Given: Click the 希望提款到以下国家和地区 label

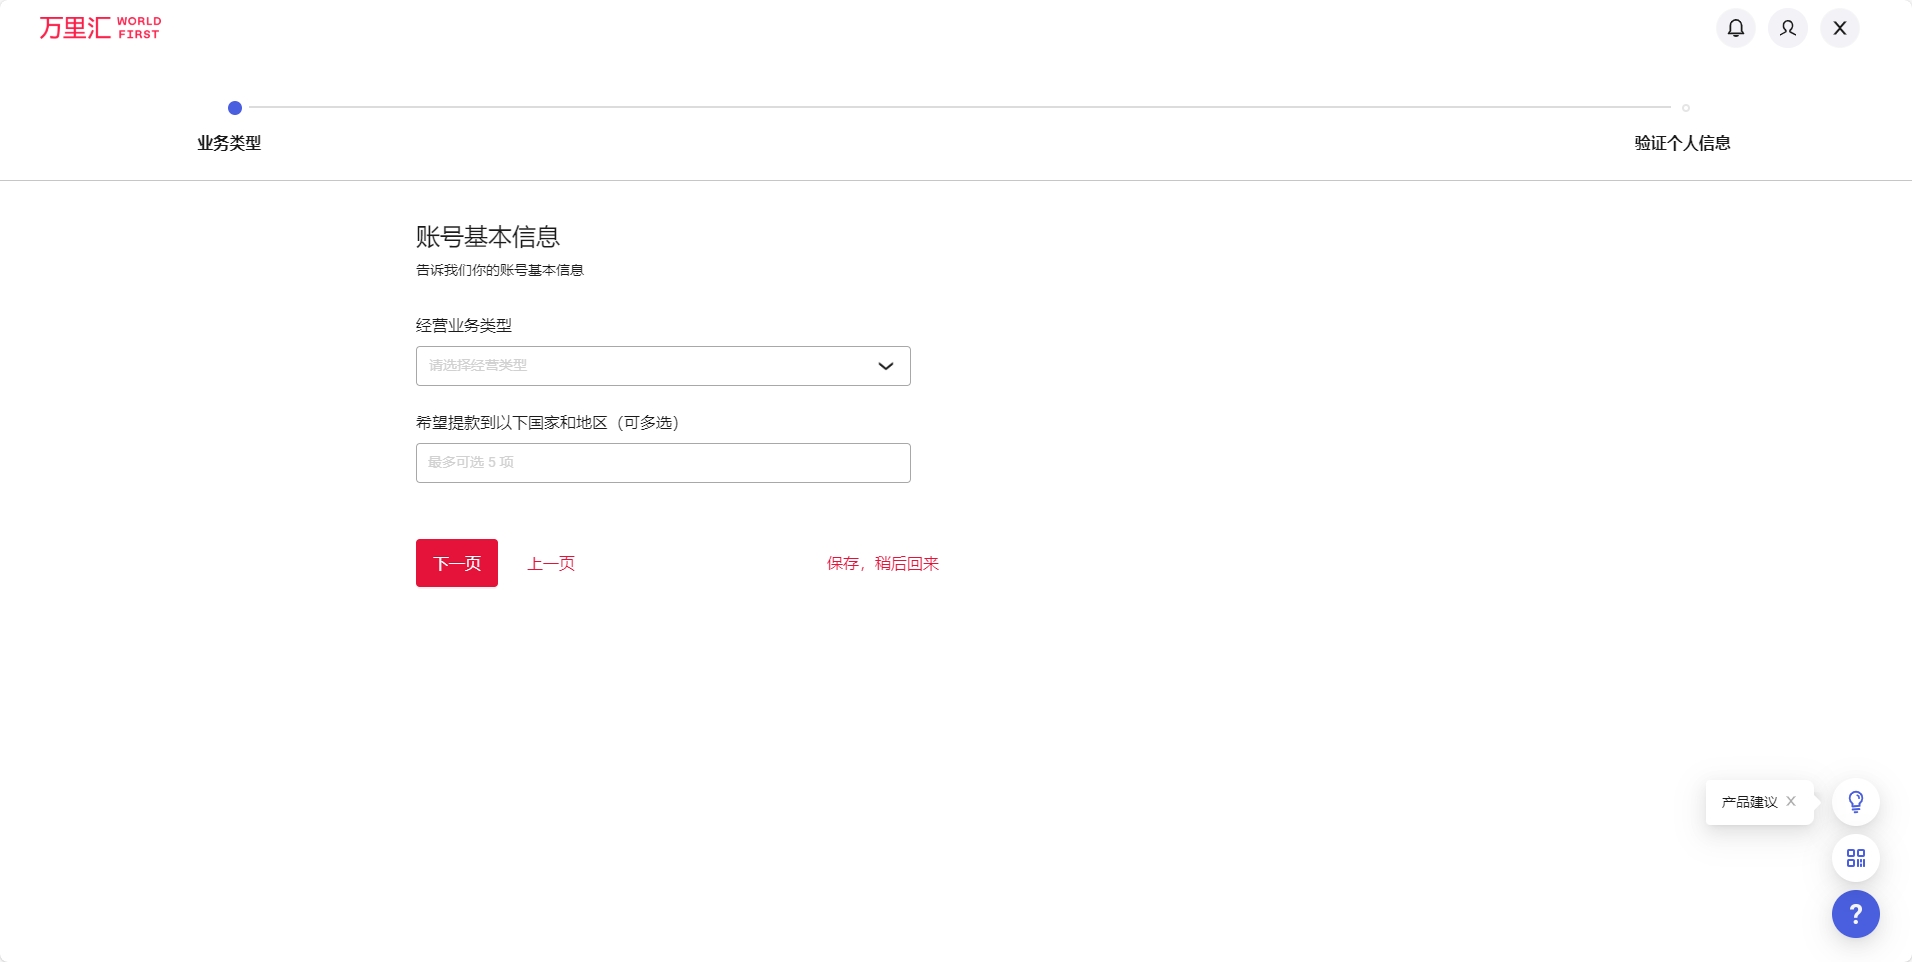Looking at the screenshot, I should [x=548, y=423].
